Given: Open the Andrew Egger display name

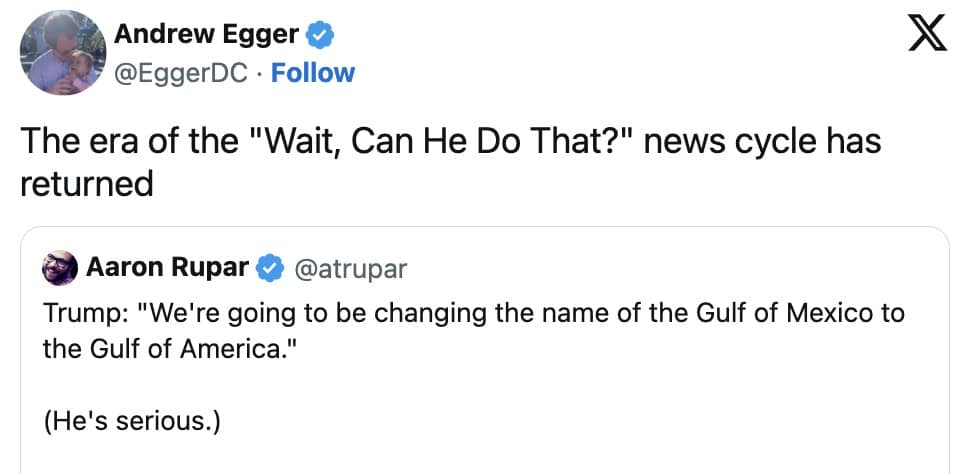Looking at the screenshot, I should (x=206, y=34).
